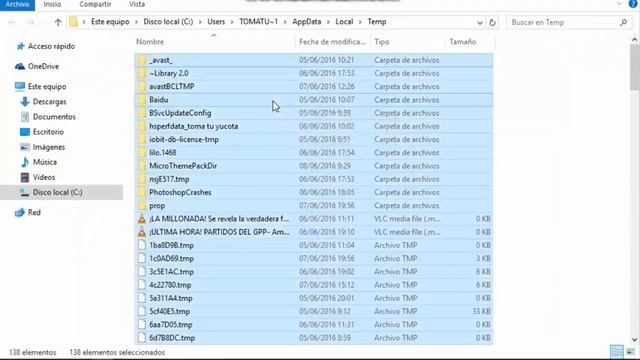Viewport: 640px width, 360px height.
Task: Select file name '4c22780.tmp'
Action: 170,285
